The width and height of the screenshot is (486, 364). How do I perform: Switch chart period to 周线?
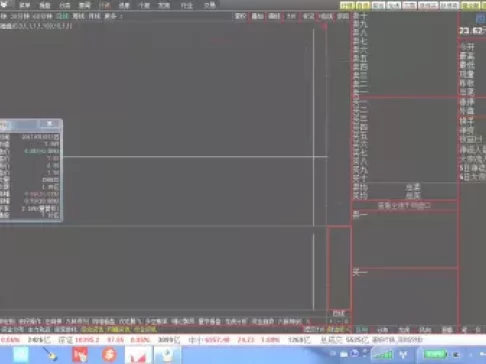tap(78, 16)
